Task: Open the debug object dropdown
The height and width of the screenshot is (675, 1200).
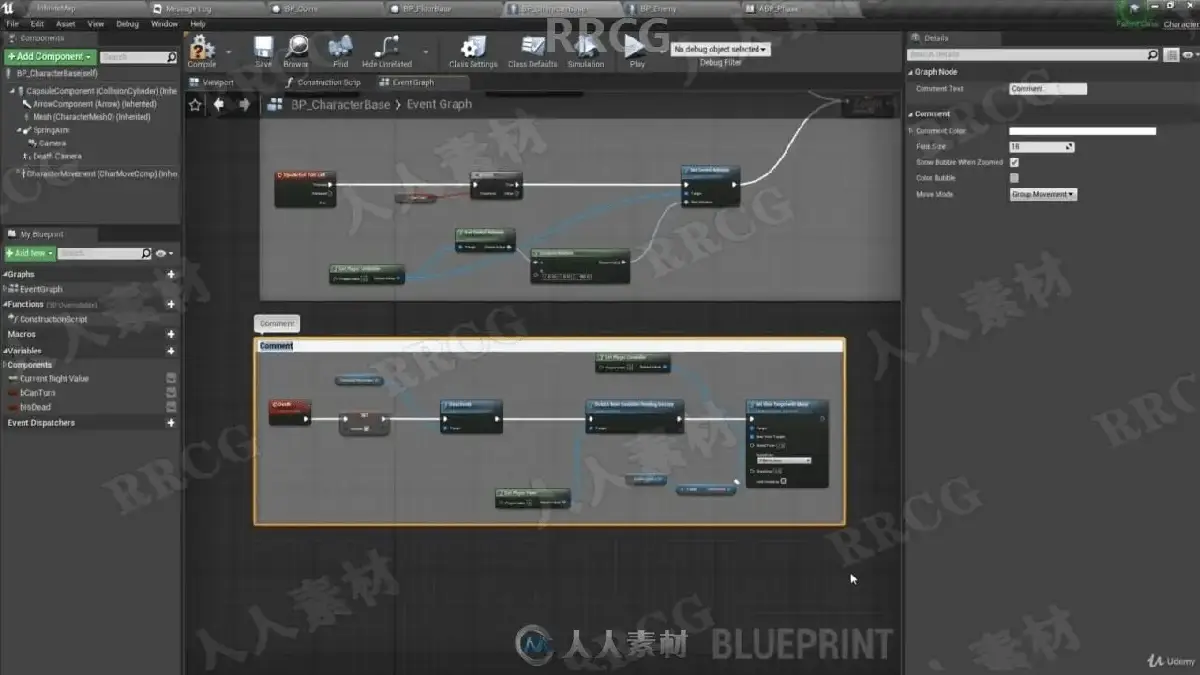Action: (720, 49)
